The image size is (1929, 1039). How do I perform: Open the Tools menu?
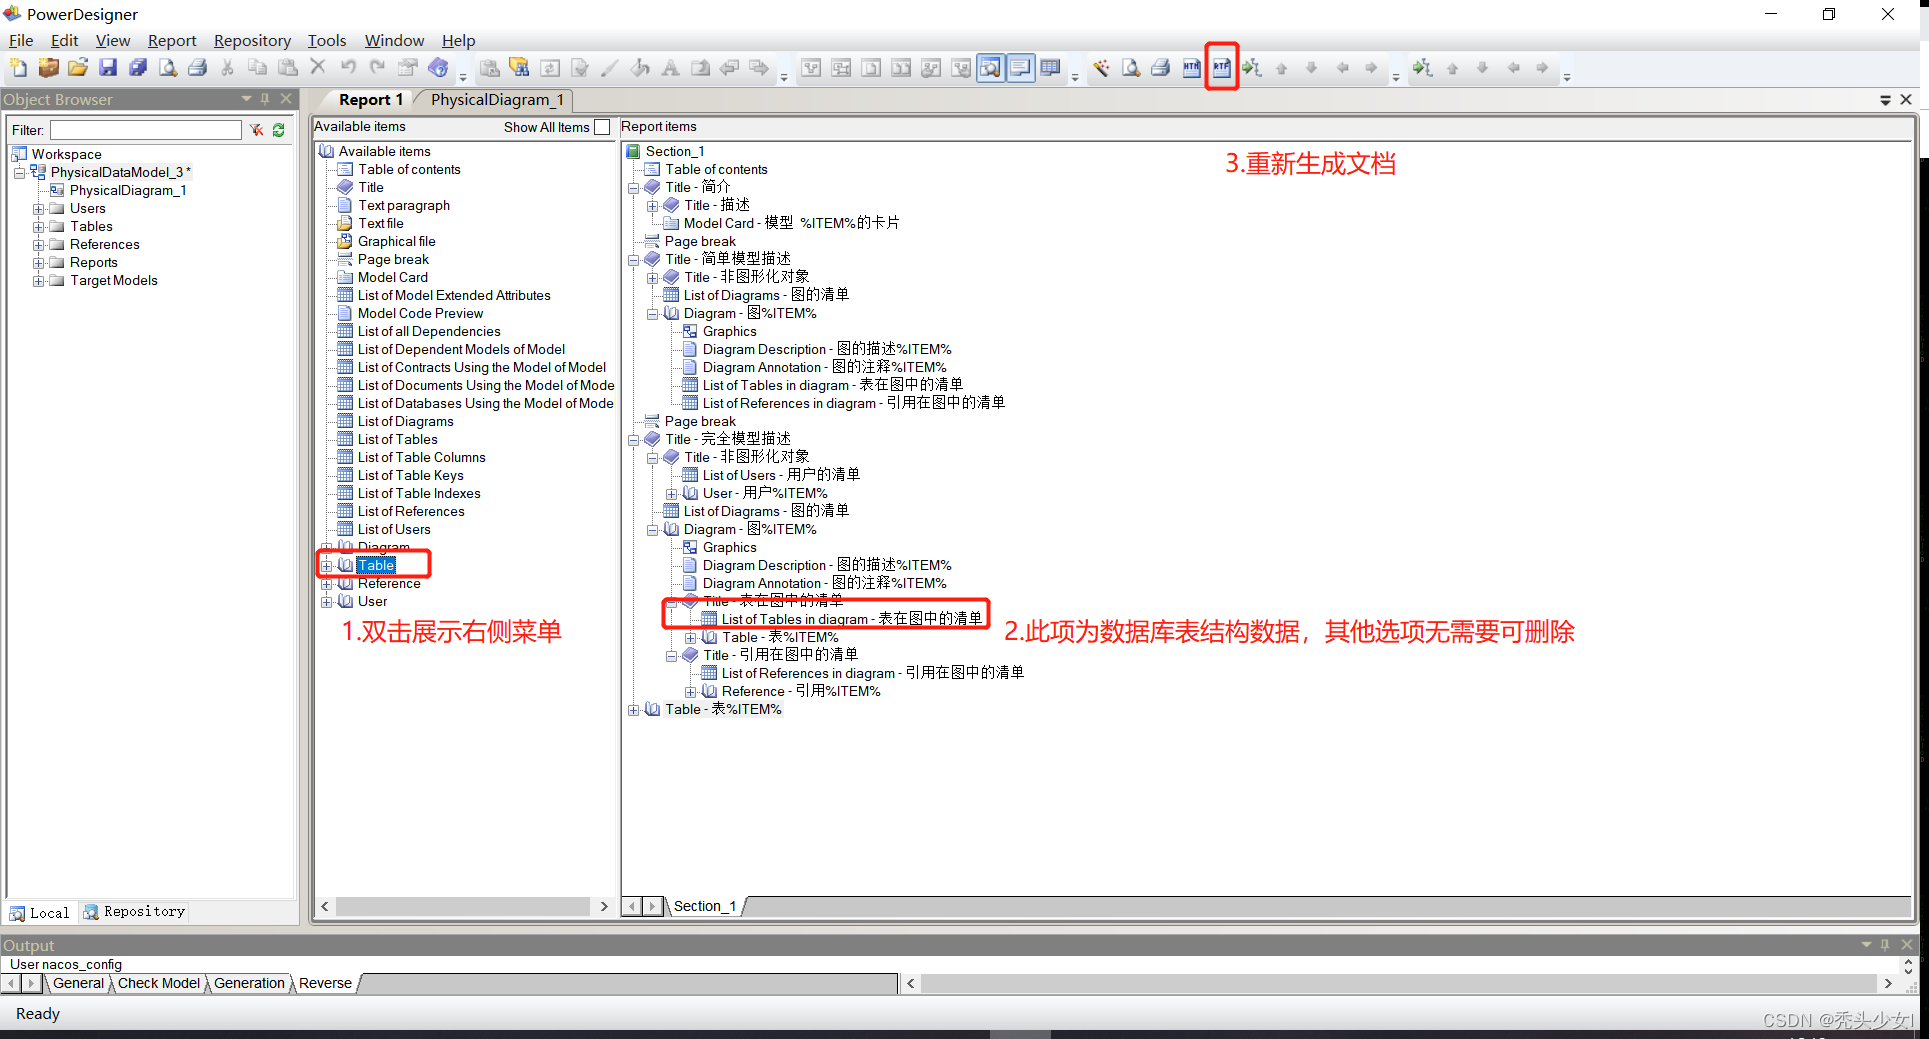[x=327, y=41]
